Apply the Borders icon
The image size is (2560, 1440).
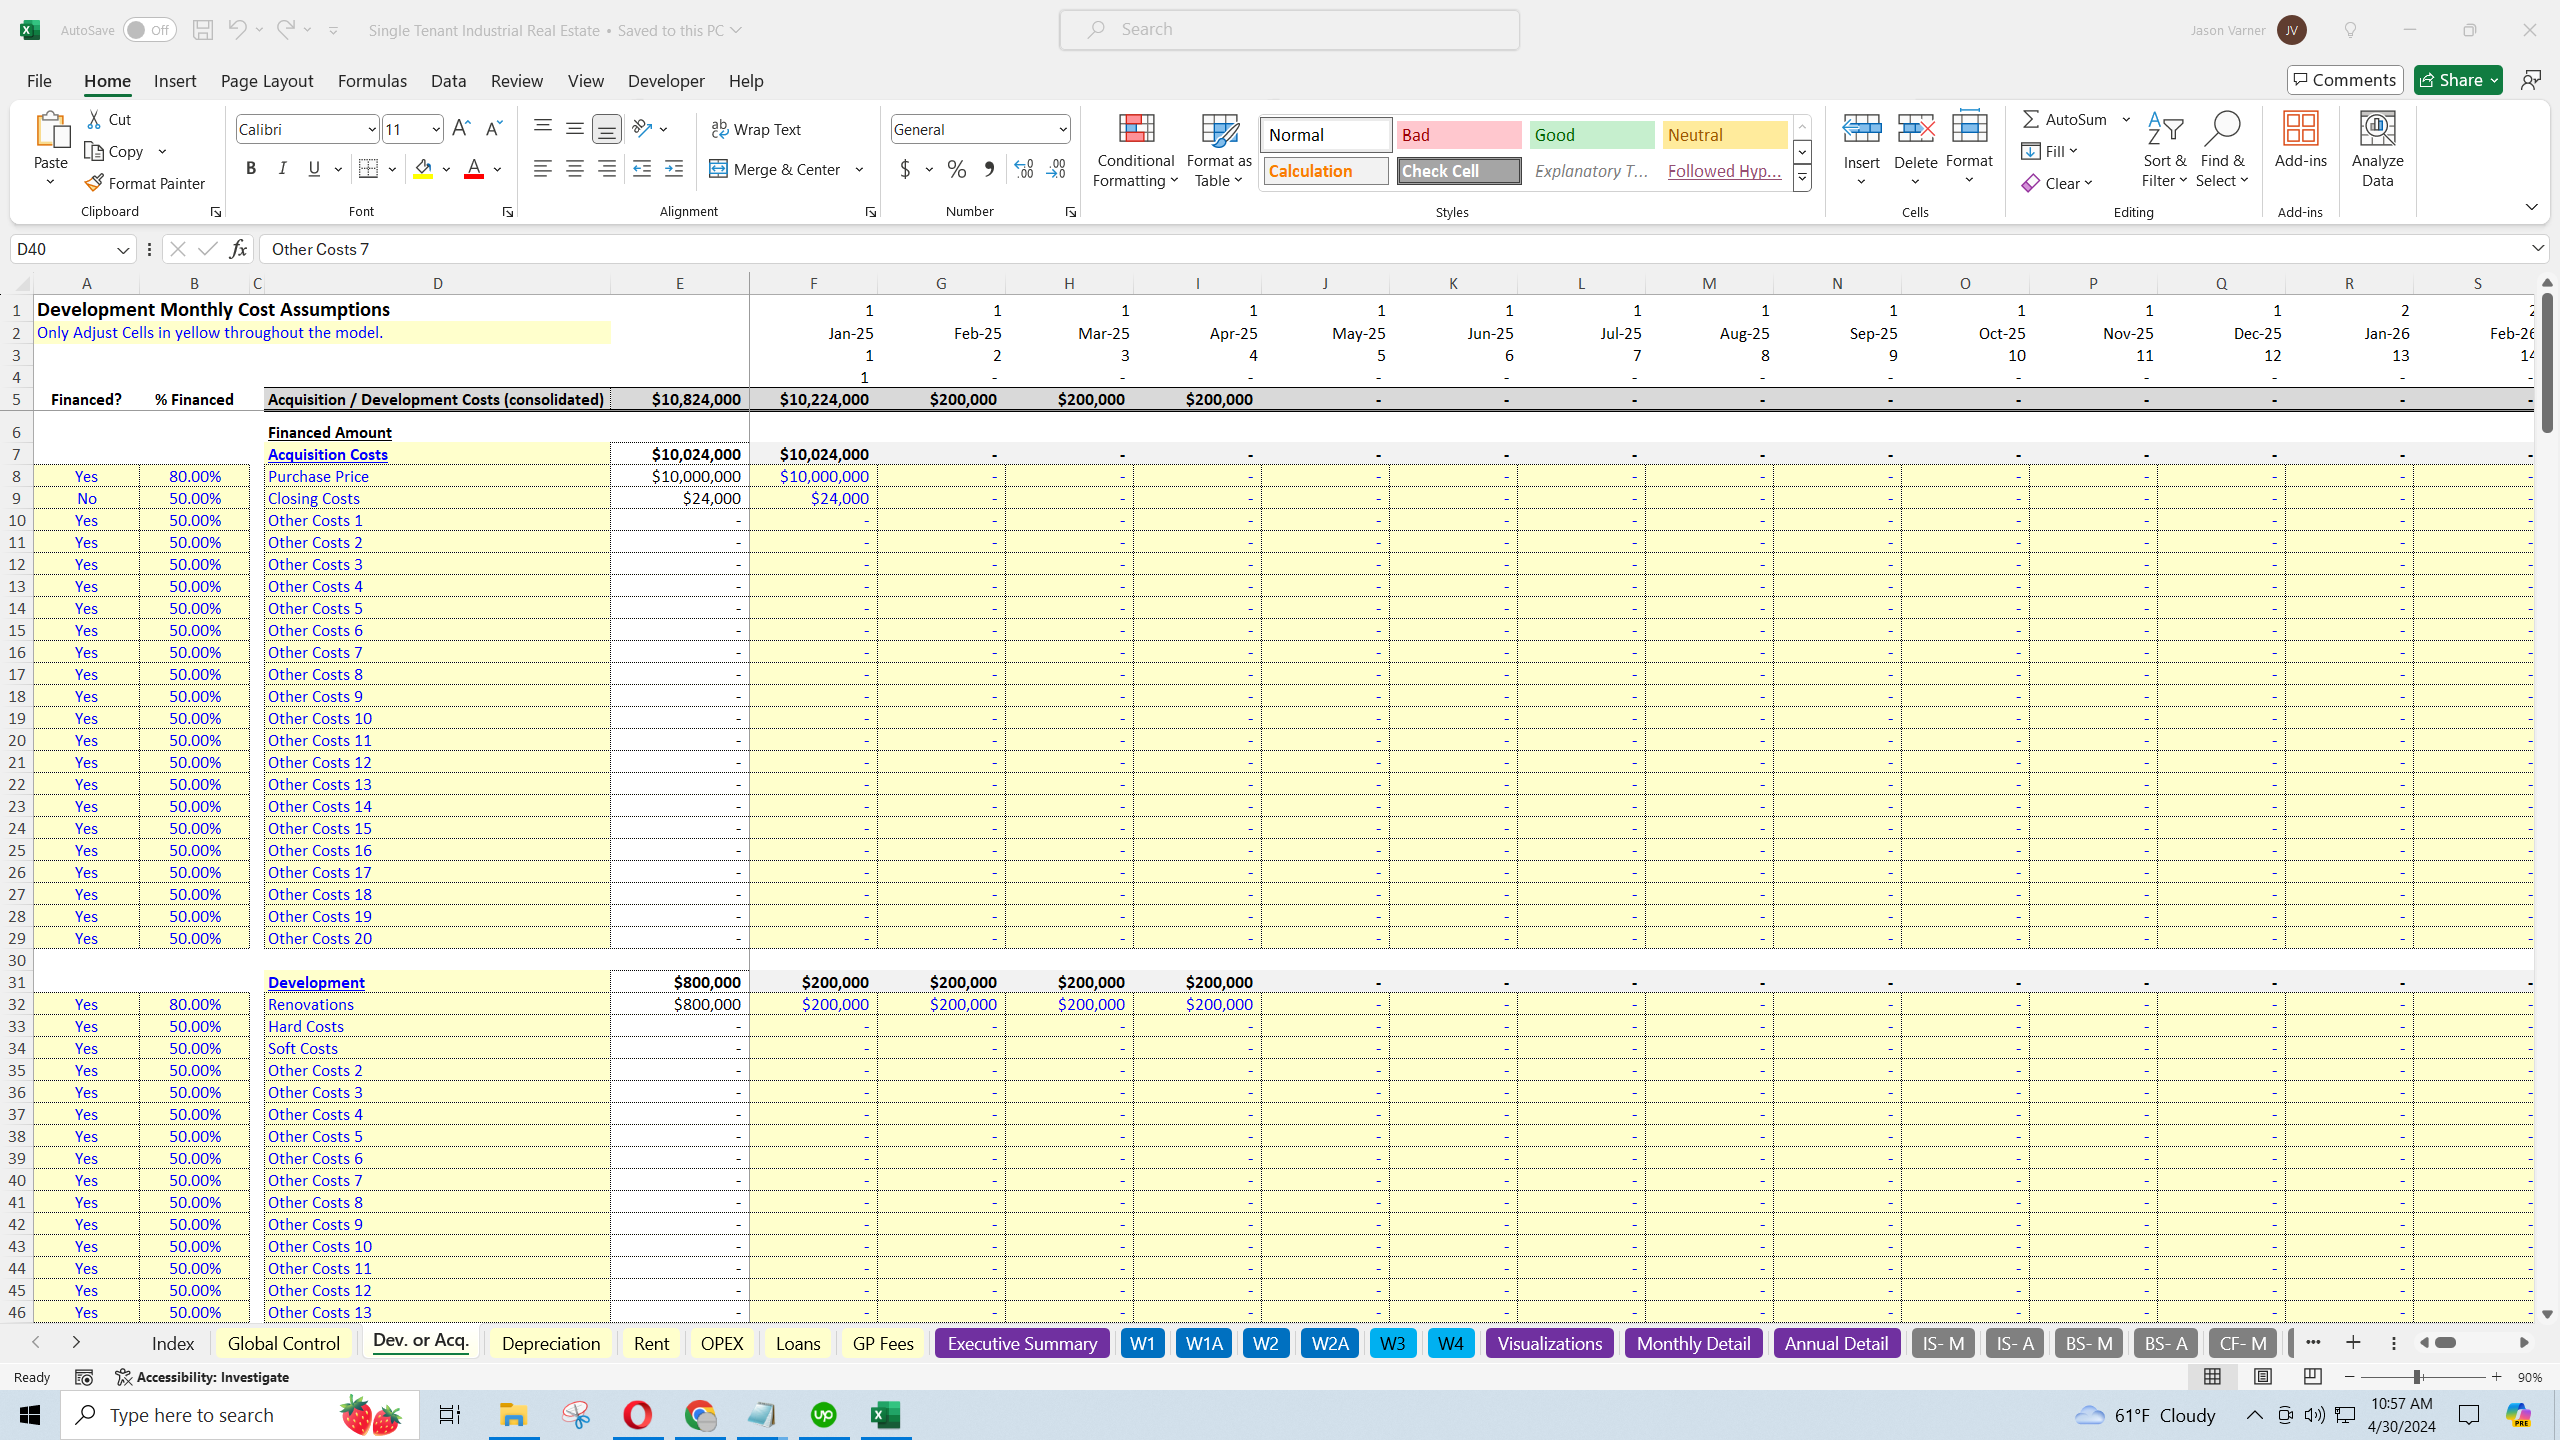click(x=368, y=169)
